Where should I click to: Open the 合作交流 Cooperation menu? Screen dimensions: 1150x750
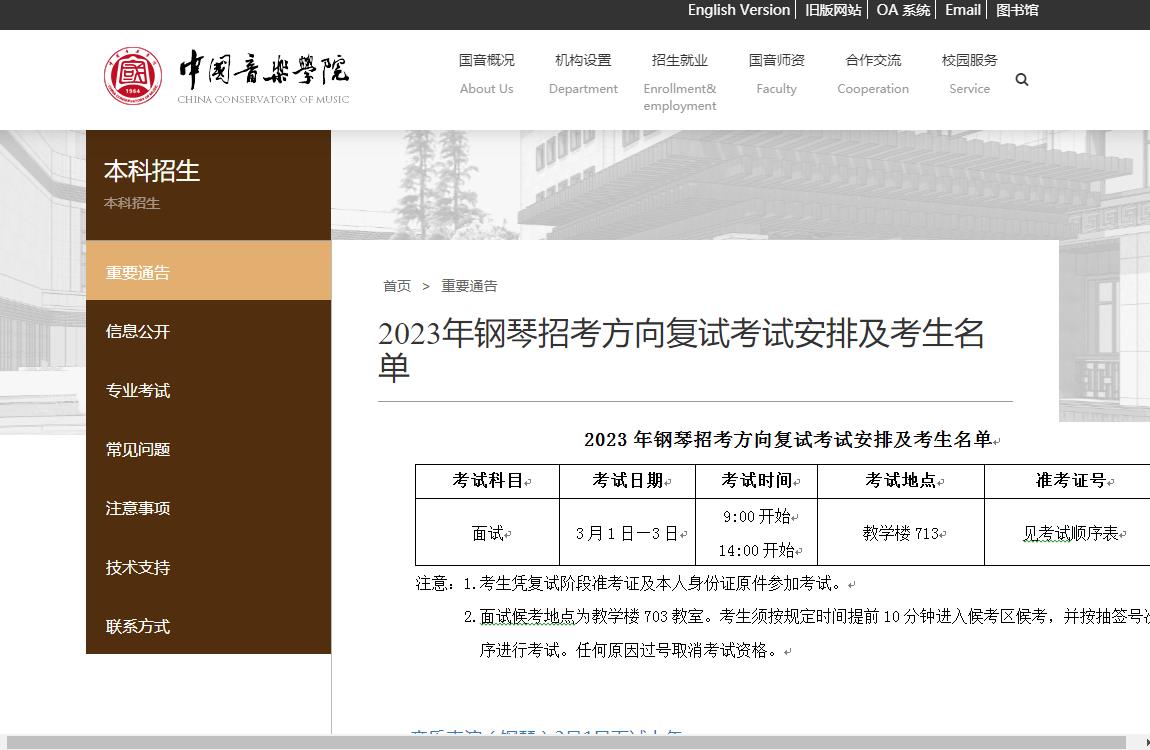(873, 74)
